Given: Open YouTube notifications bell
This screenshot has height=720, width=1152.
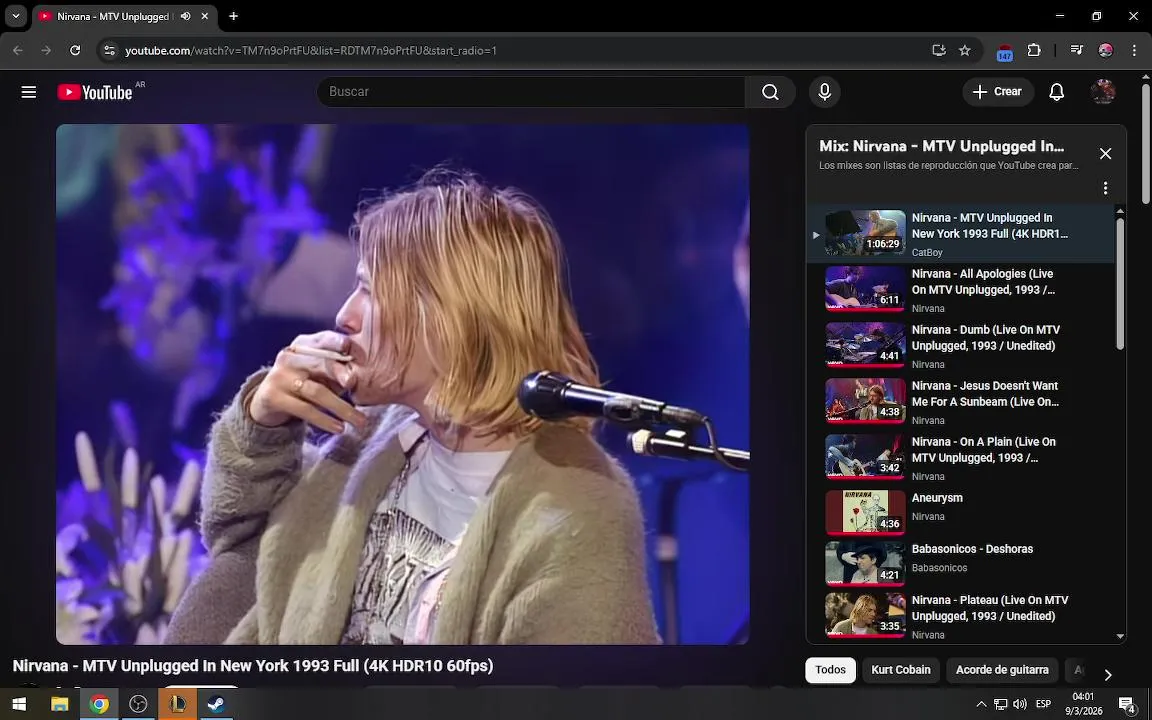Looking at the screenshot, I should click(x=1056, y=92).
